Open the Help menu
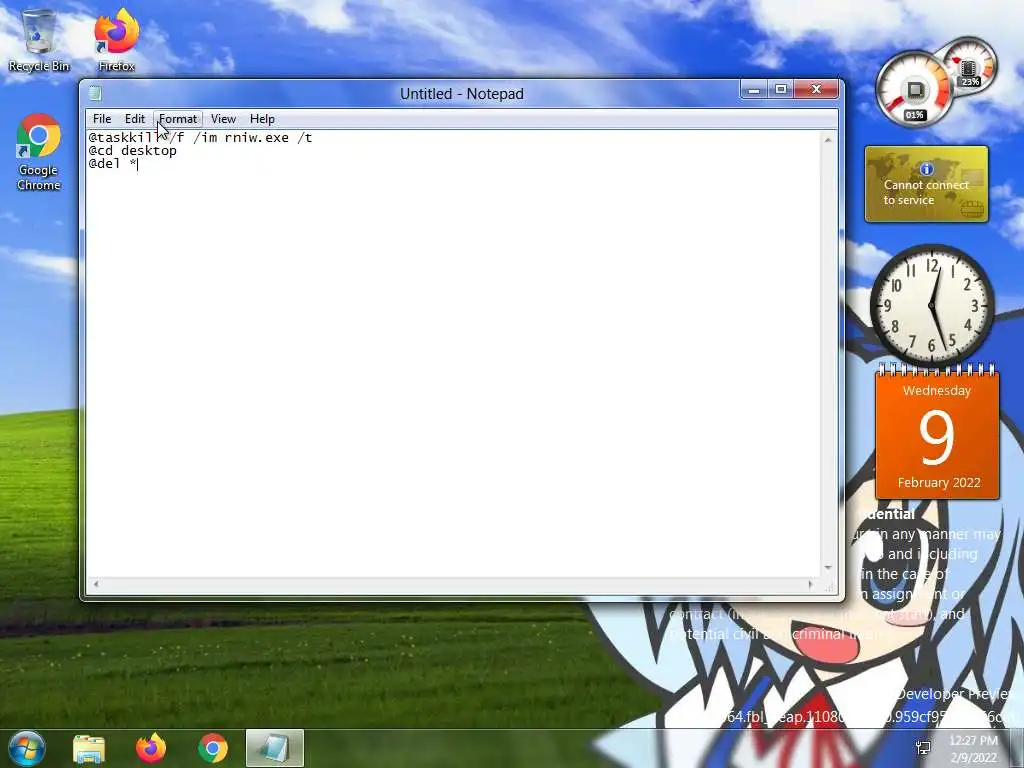The height and width of the screenshot is (768, 1024). tap(262, 119)
